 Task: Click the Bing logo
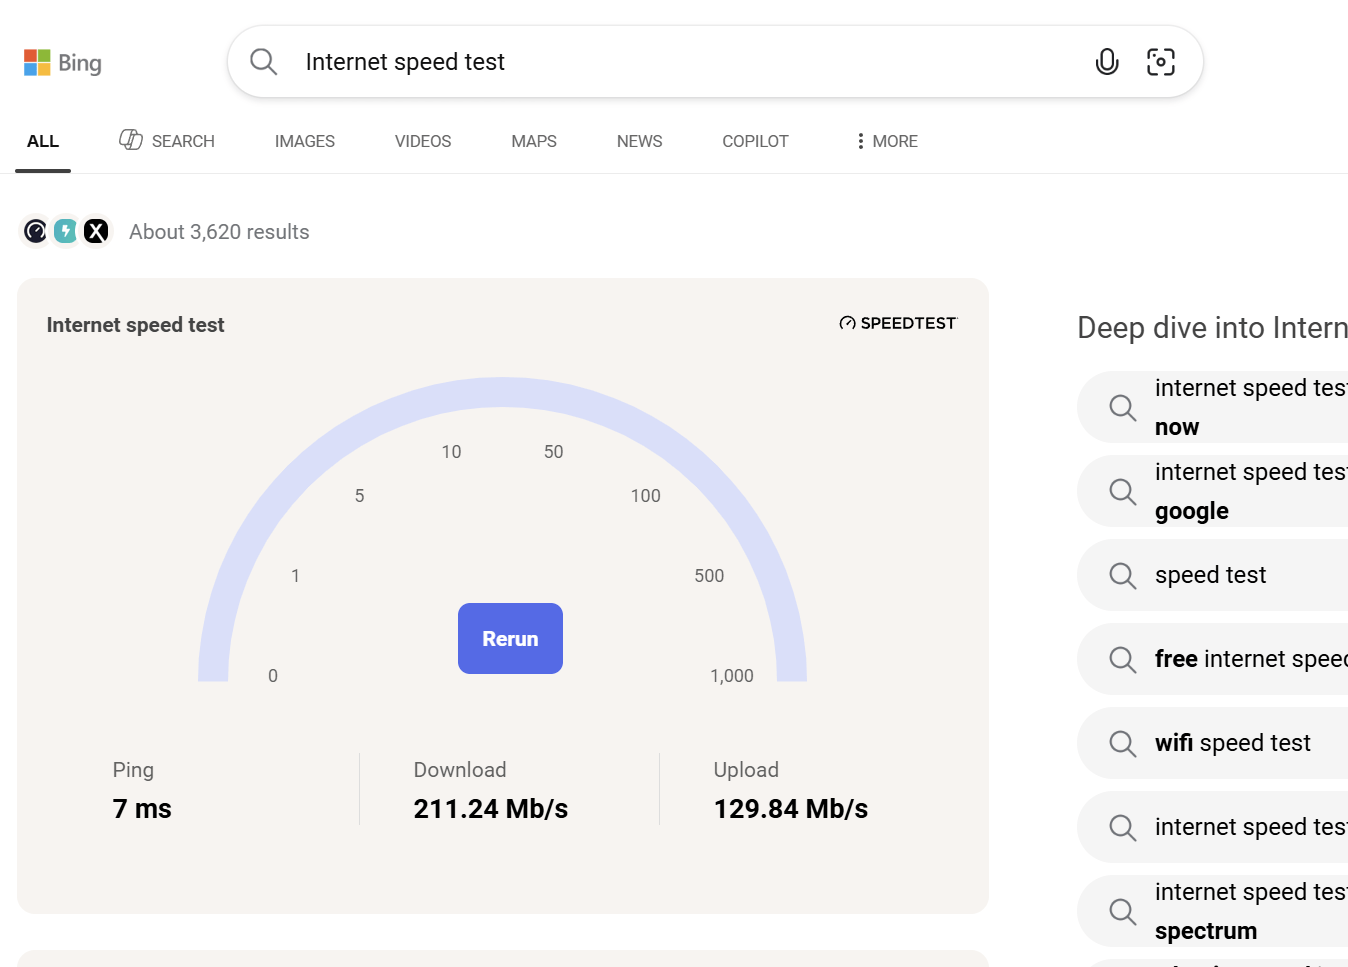tap(63, 63)
